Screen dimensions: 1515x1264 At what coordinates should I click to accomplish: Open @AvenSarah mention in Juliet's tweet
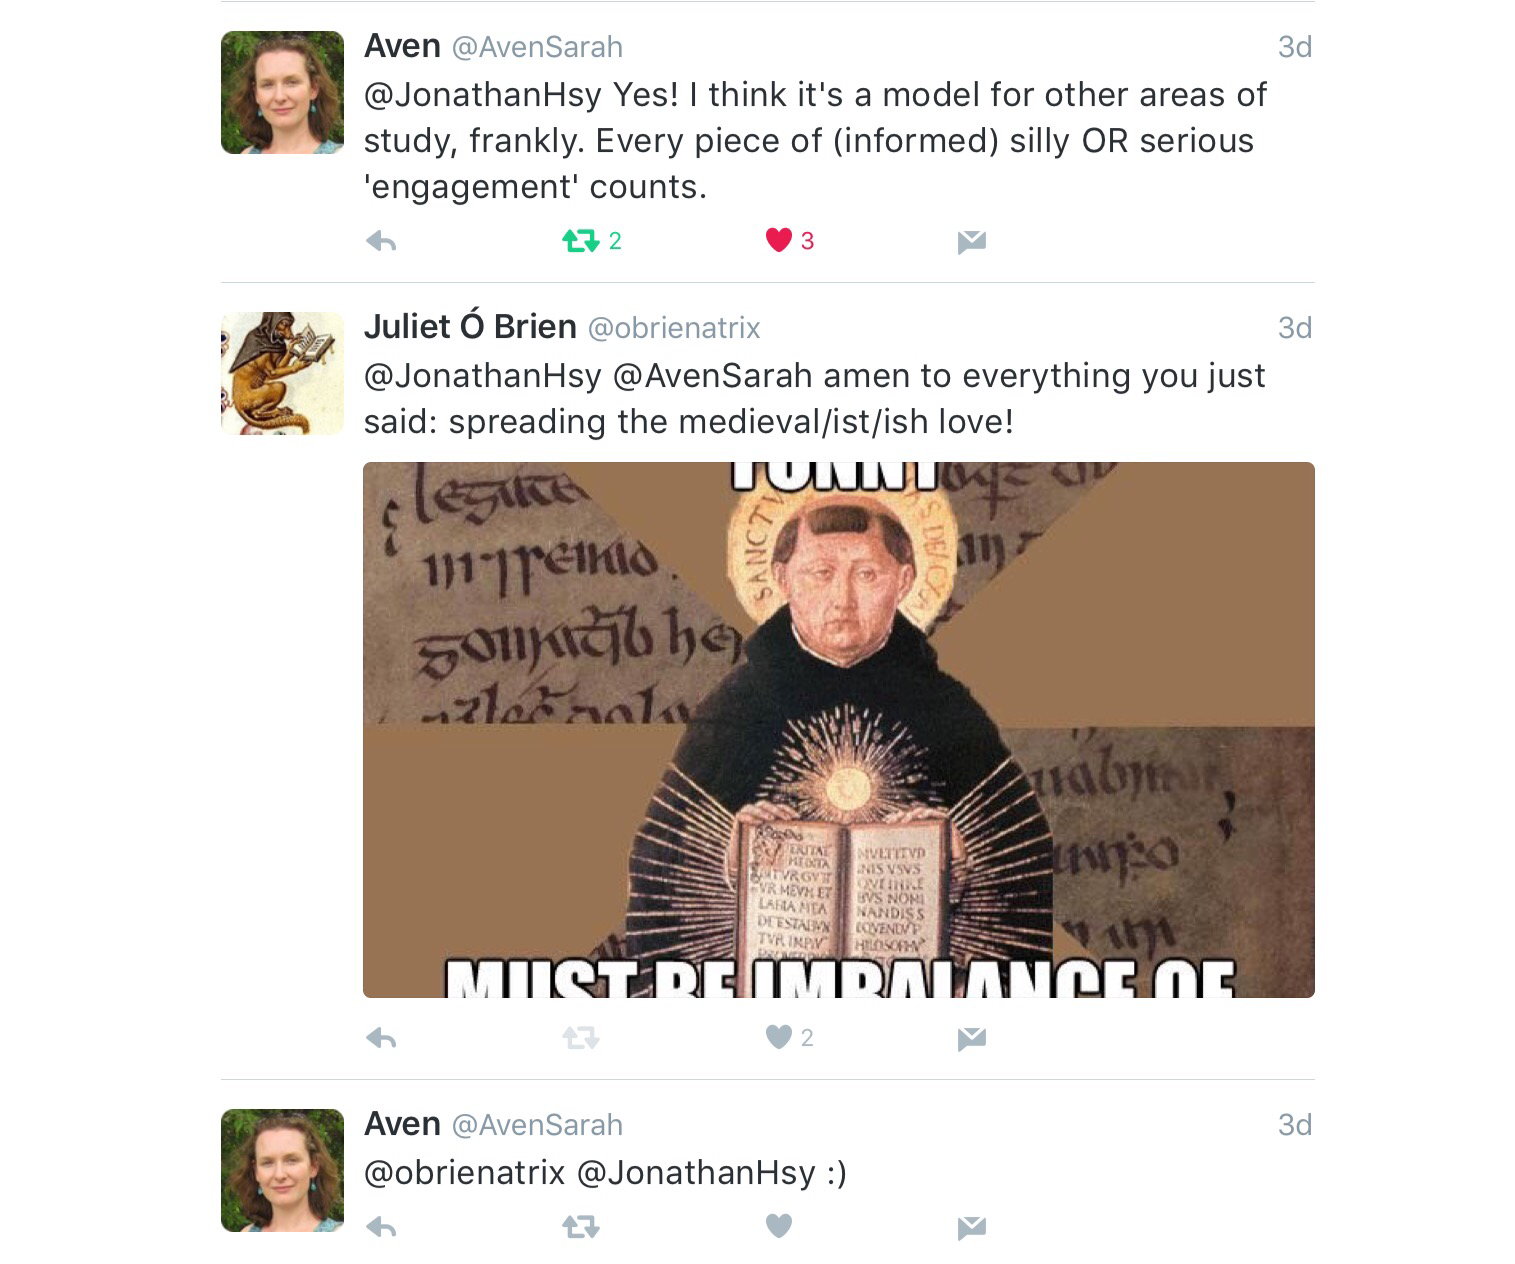tap(712, 376)
